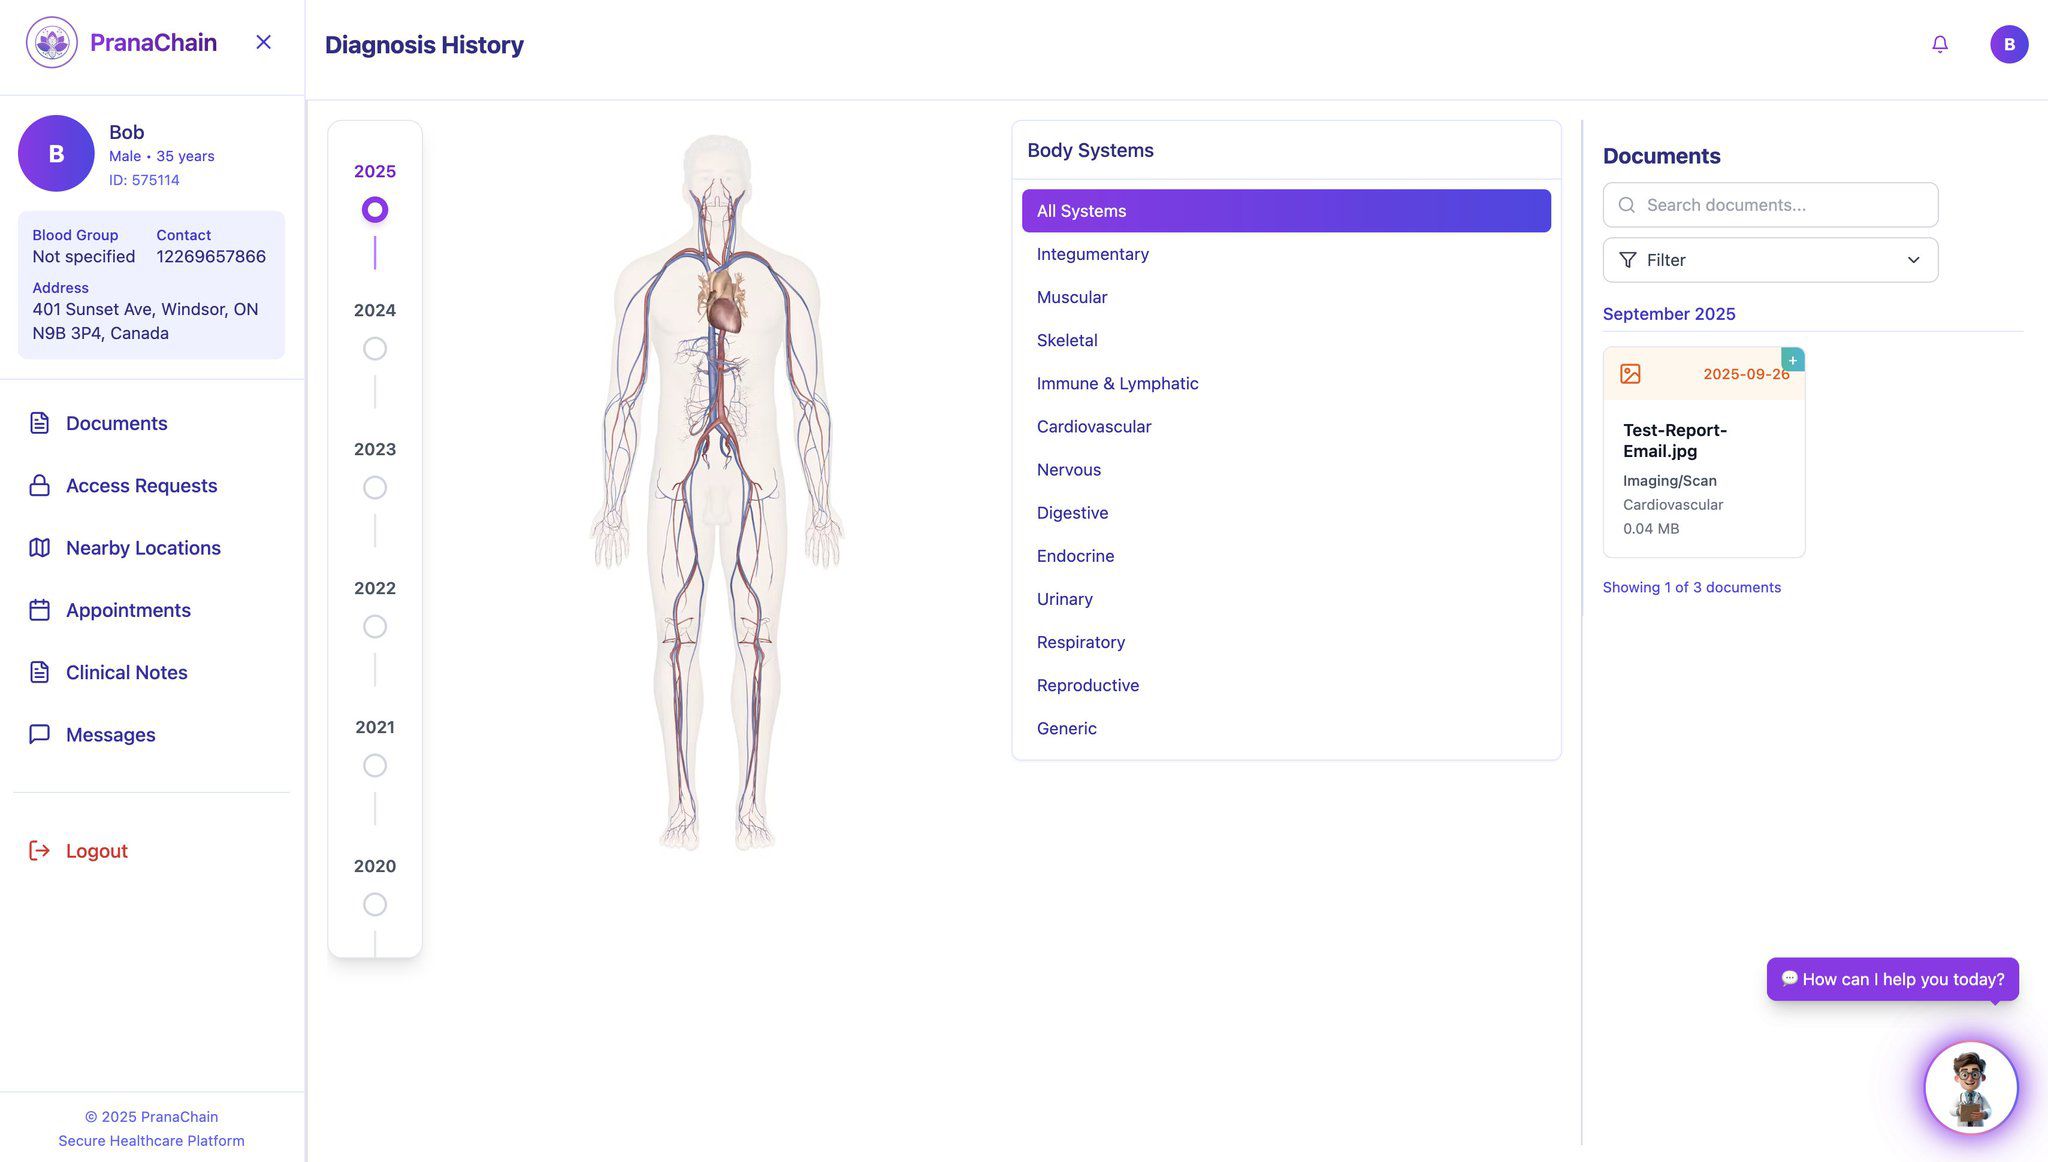This screenshot has height=1162, width=2048.
Task: Collapse the sidebar with X button
Action: point(263,42)
